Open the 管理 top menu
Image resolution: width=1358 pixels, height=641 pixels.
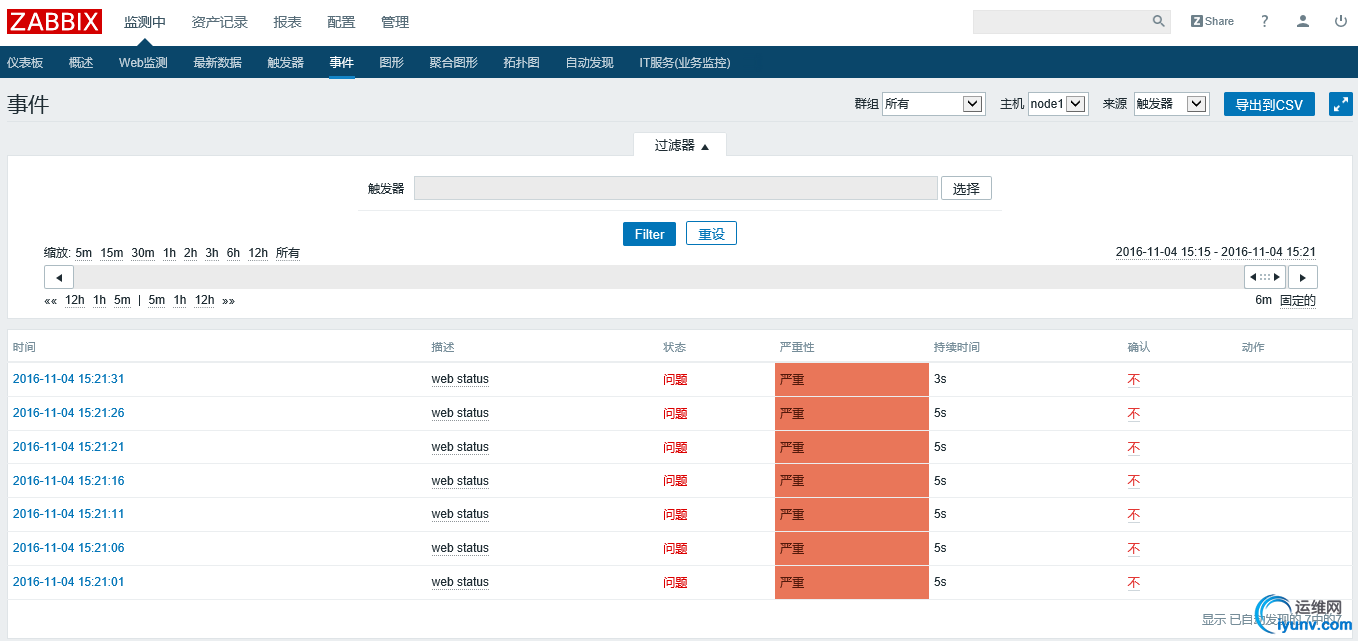coord(395,22)
